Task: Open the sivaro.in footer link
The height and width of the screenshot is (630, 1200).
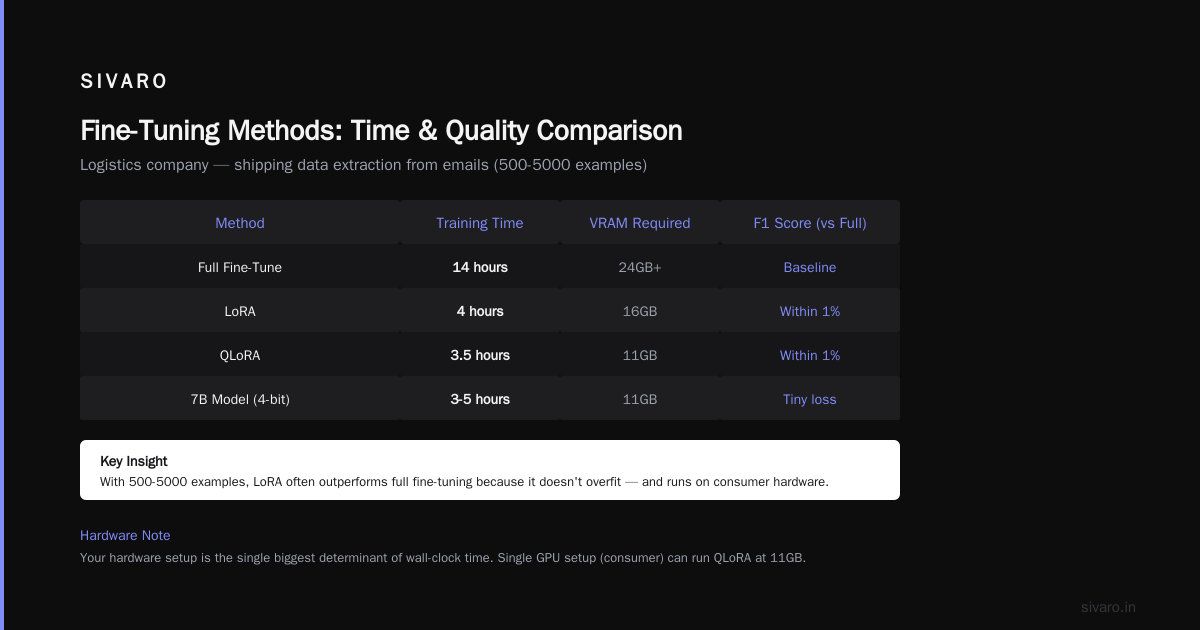Action: tap(1109, 607)
